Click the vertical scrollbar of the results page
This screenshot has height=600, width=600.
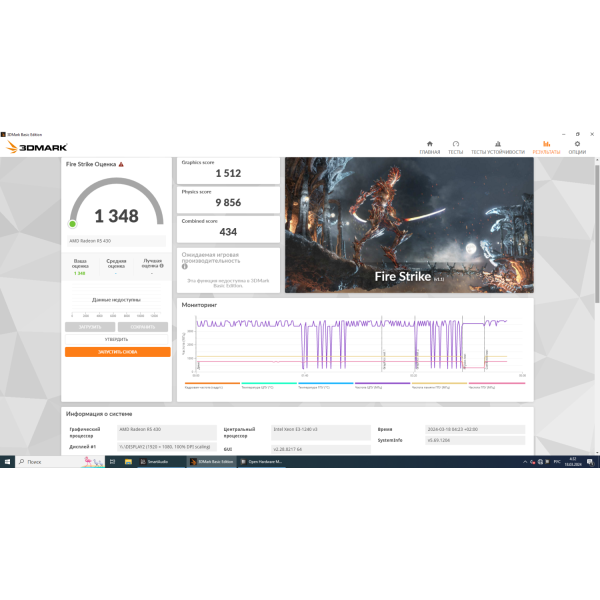pyautogui.click(x=597, y=234)
